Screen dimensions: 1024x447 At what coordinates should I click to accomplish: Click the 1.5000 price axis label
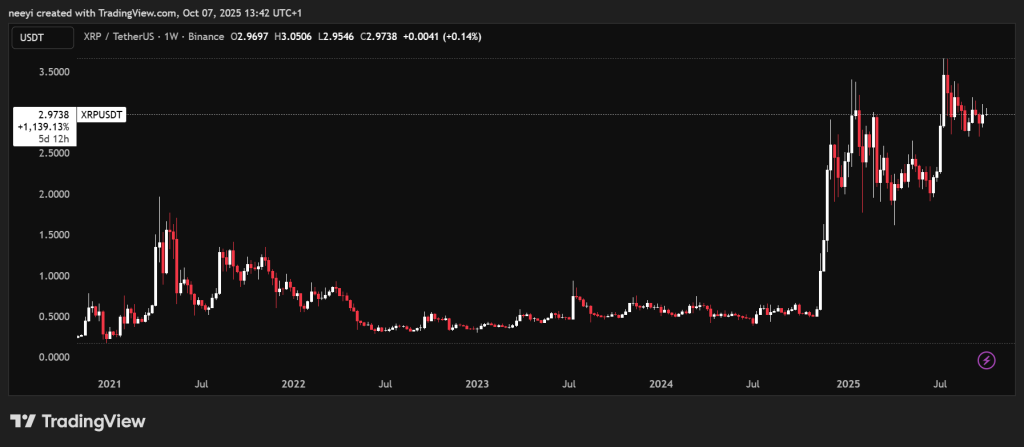pyautogui.click(x=52, y=235)
